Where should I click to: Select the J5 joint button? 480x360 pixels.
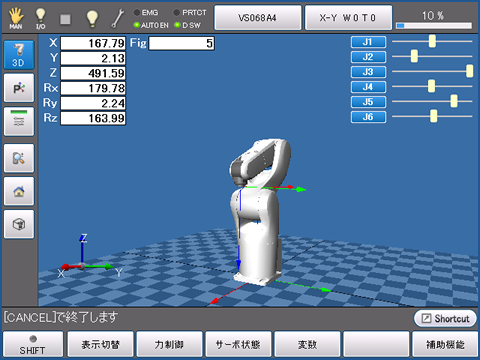(x=368, y=102)
